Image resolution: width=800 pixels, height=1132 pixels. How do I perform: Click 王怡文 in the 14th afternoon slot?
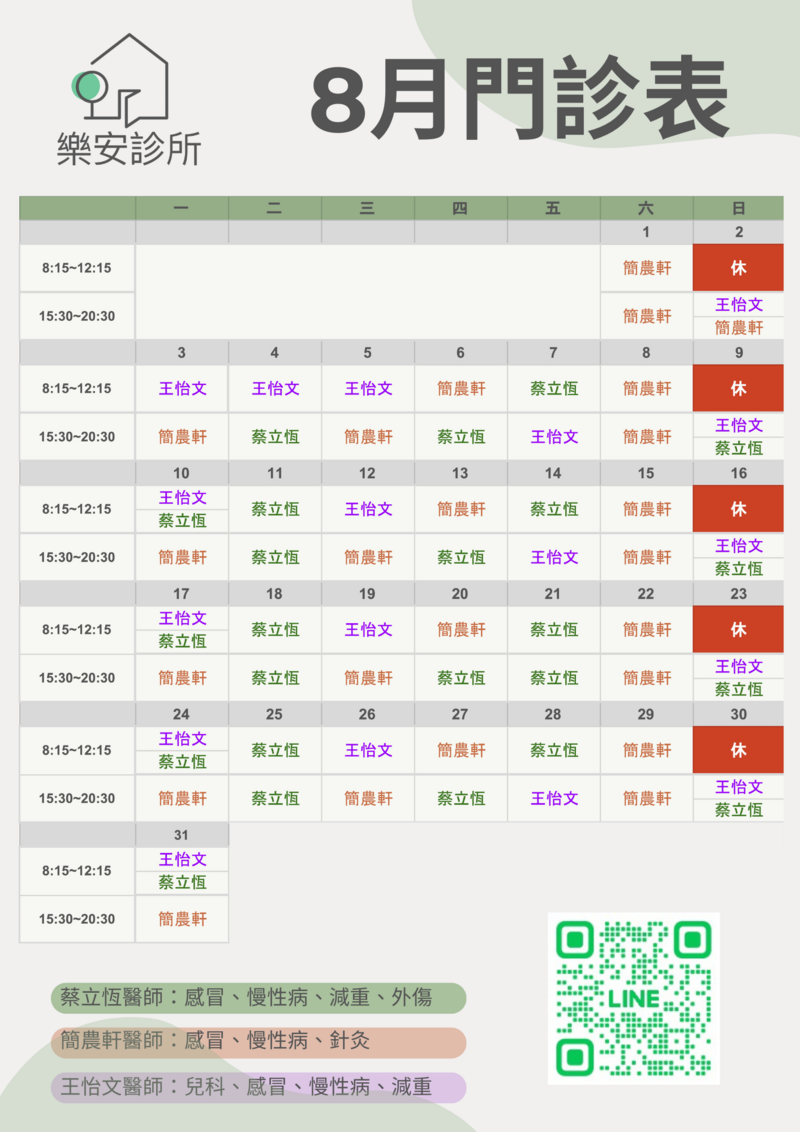pos(555,557)
